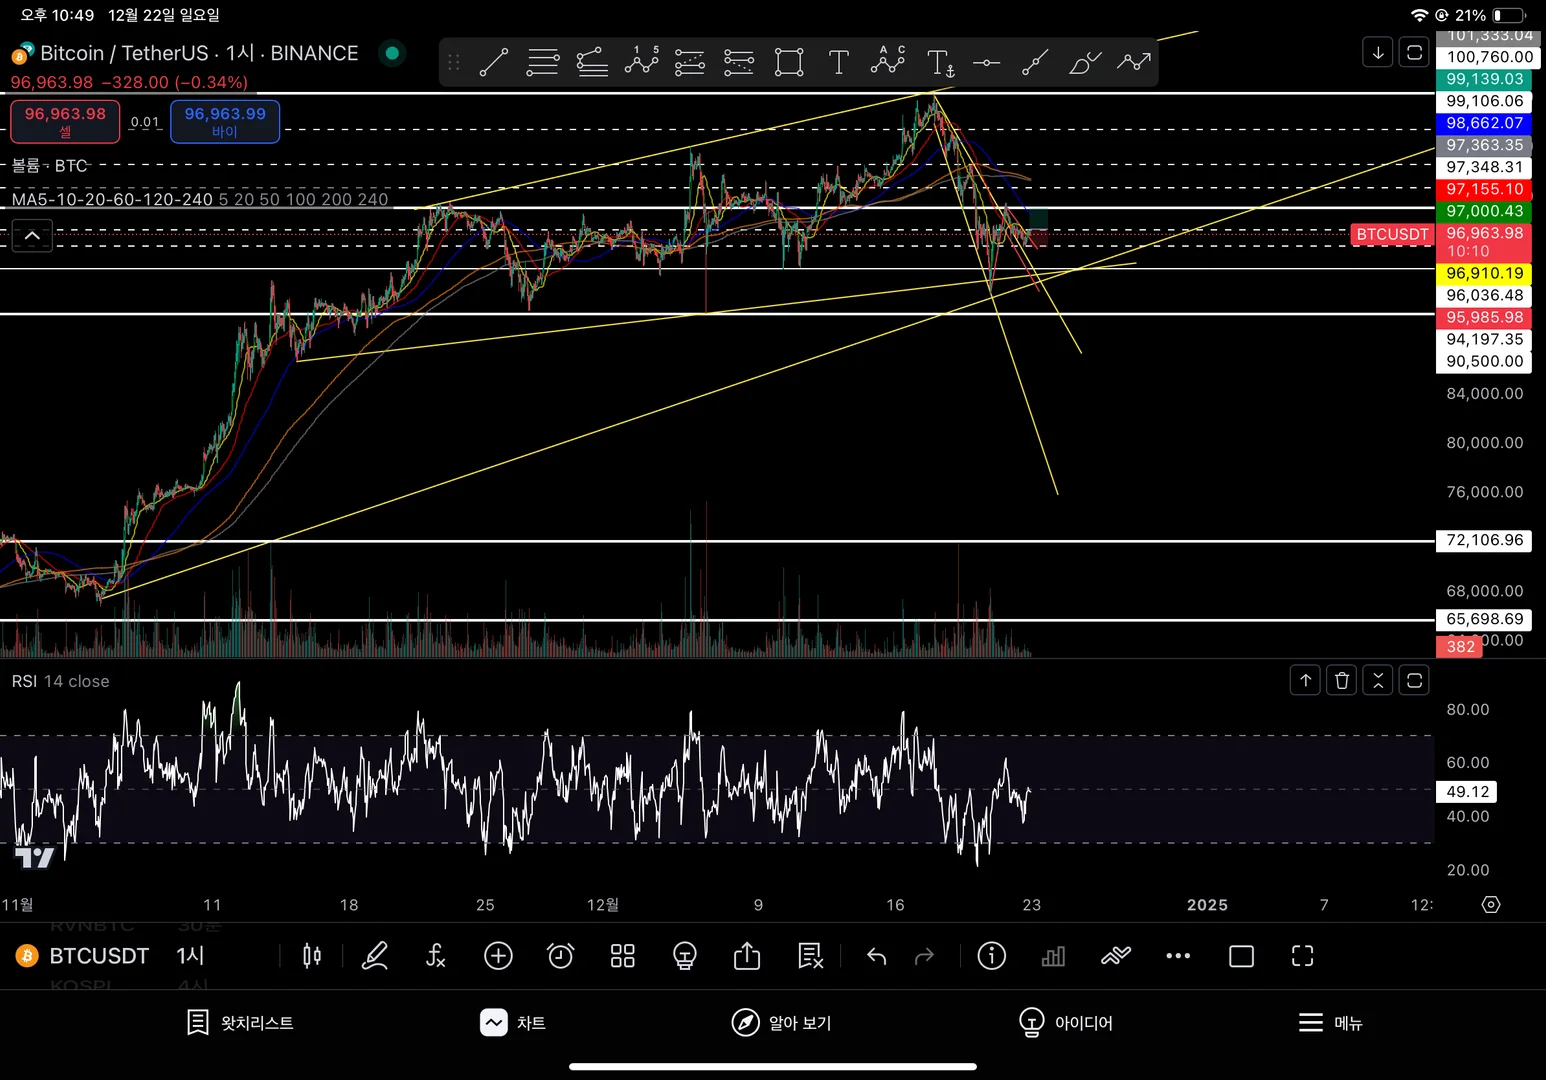Open the 왓치리스트 tab
The image size is (1546, 1080).
tap(240, 1022)
